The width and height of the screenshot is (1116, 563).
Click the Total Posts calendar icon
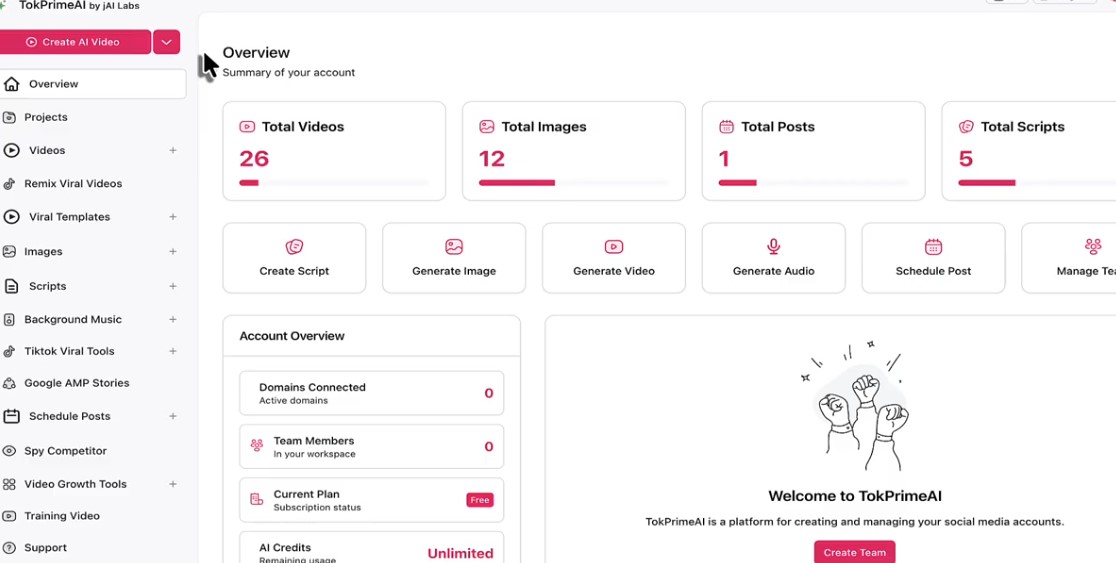coord(726,127)
